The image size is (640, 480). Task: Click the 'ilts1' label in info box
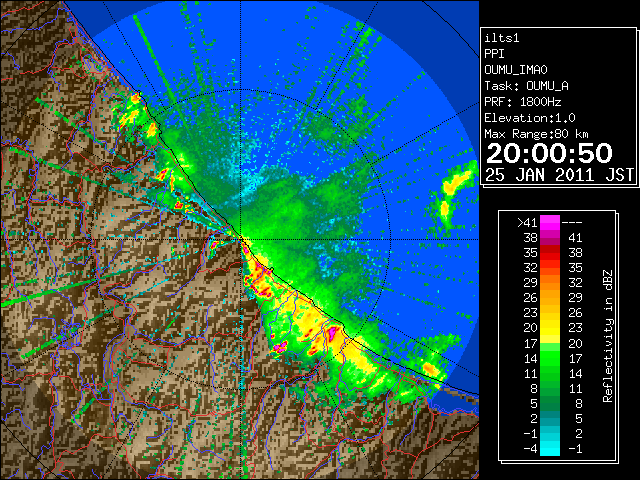point(502,38)
